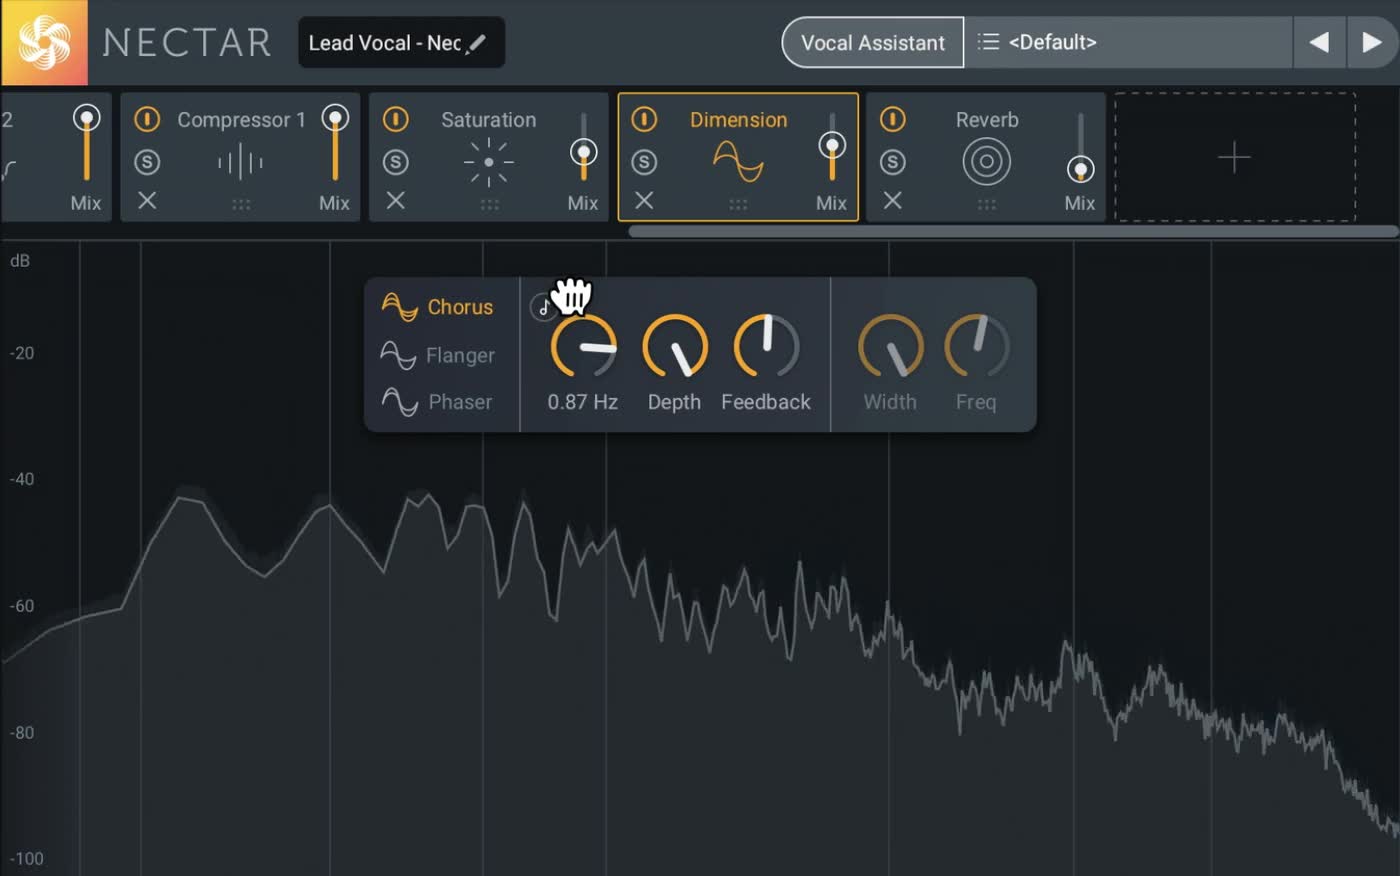Select Flanger mode
The height and width of the screenshot is (876, 1400).
coord(437,355)
